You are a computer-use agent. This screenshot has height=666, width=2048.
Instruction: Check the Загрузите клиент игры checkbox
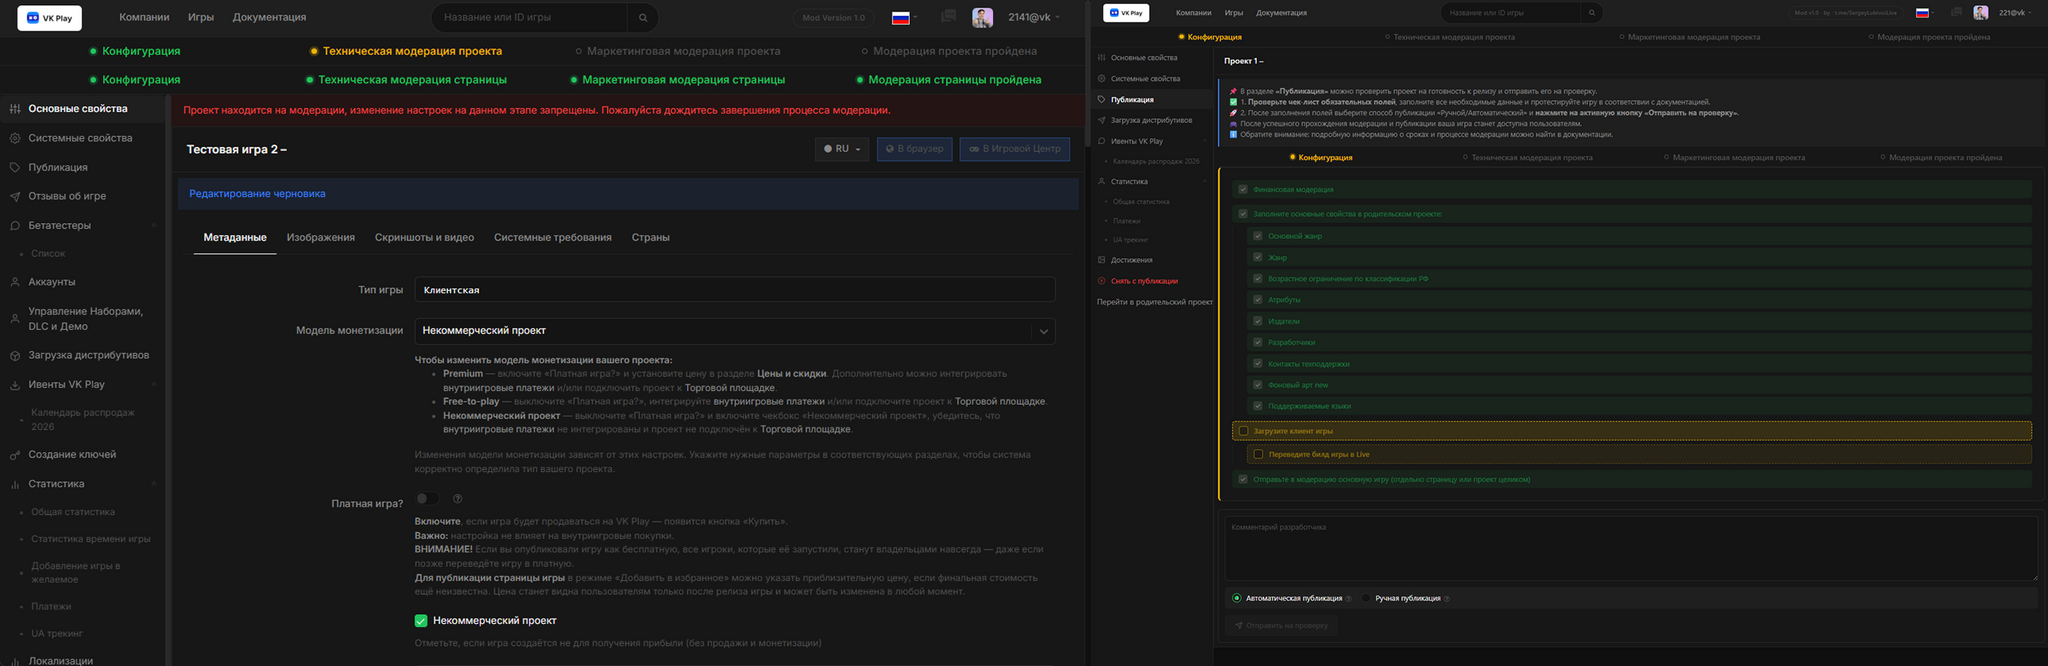click(x=1243, y=431)
